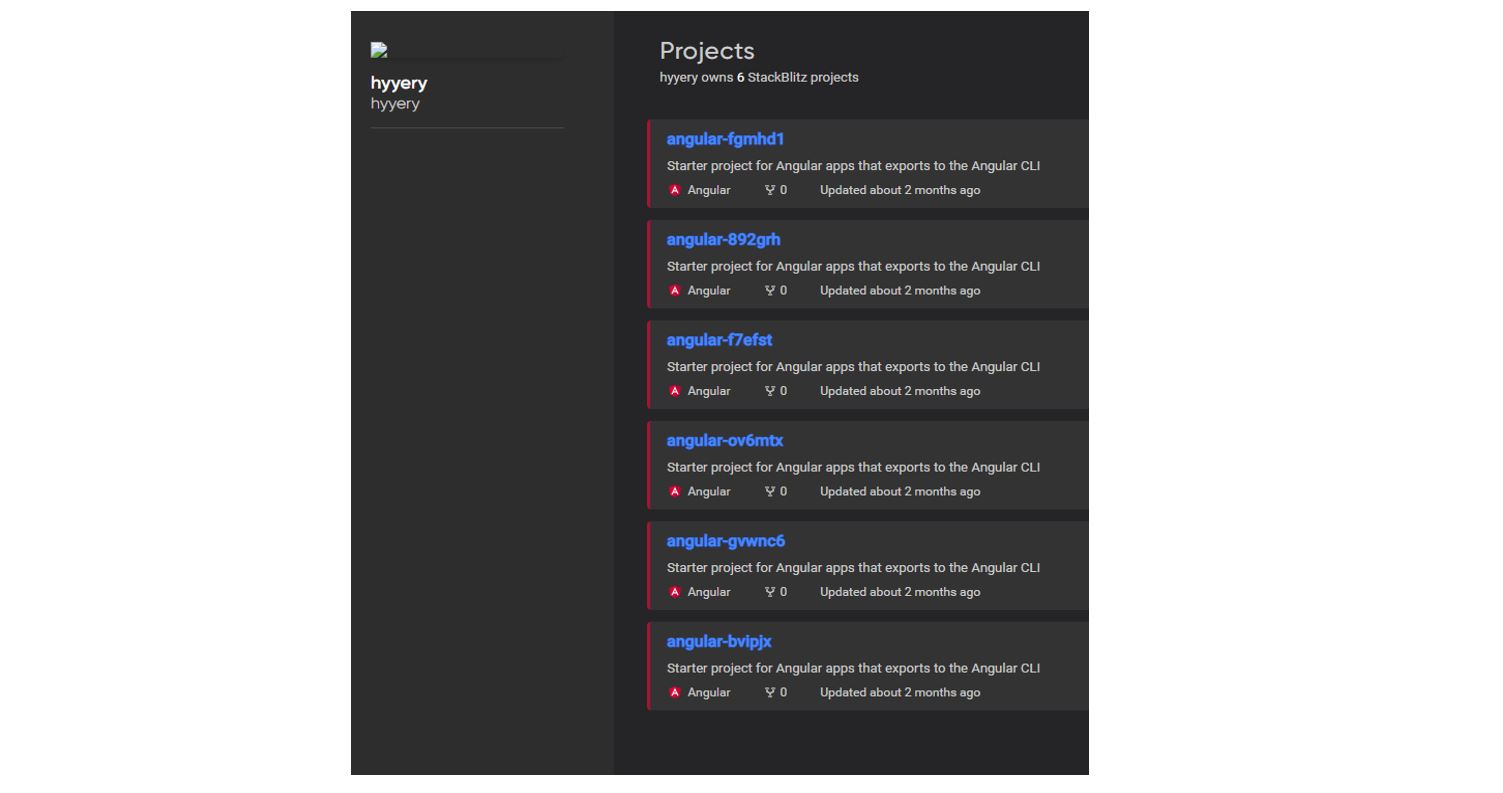Open the angular-ov6mtx project link
Viewport: 1503px width, 793px height.
[x=725, y=441]
